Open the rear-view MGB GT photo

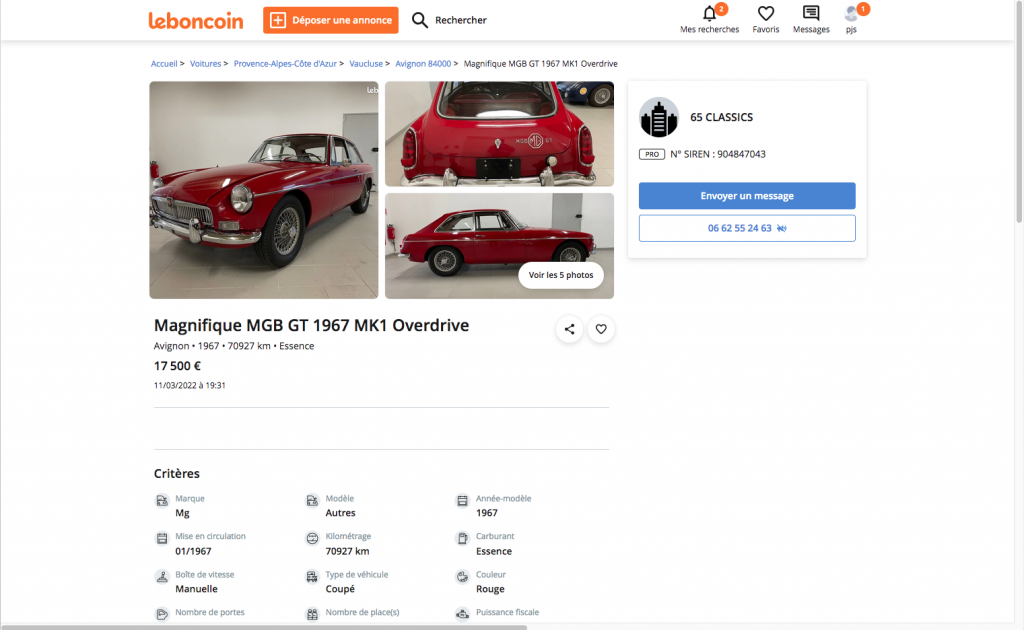[500, 134]
